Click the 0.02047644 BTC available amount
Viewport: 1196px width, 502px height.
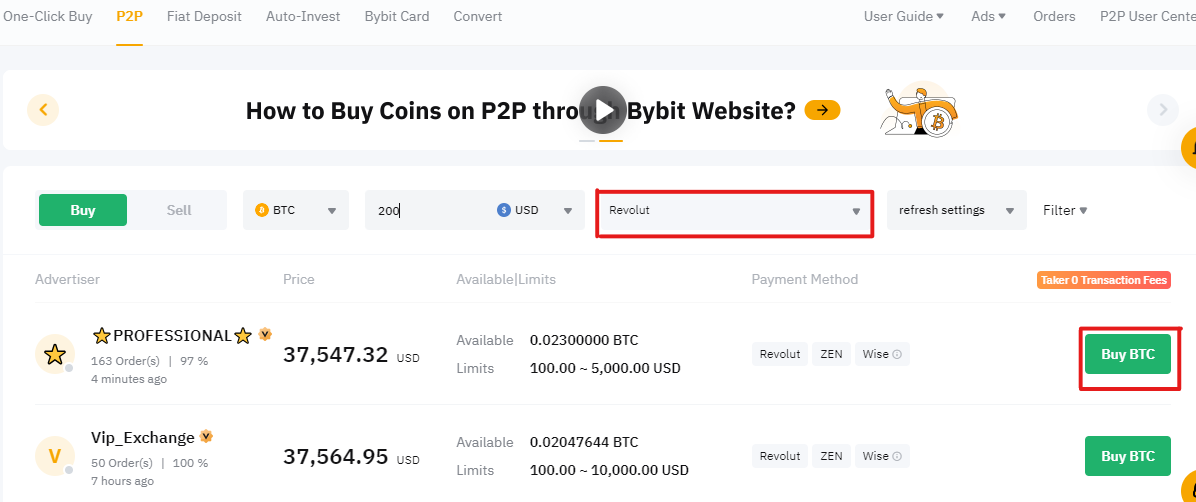click(x=584, y=442)
